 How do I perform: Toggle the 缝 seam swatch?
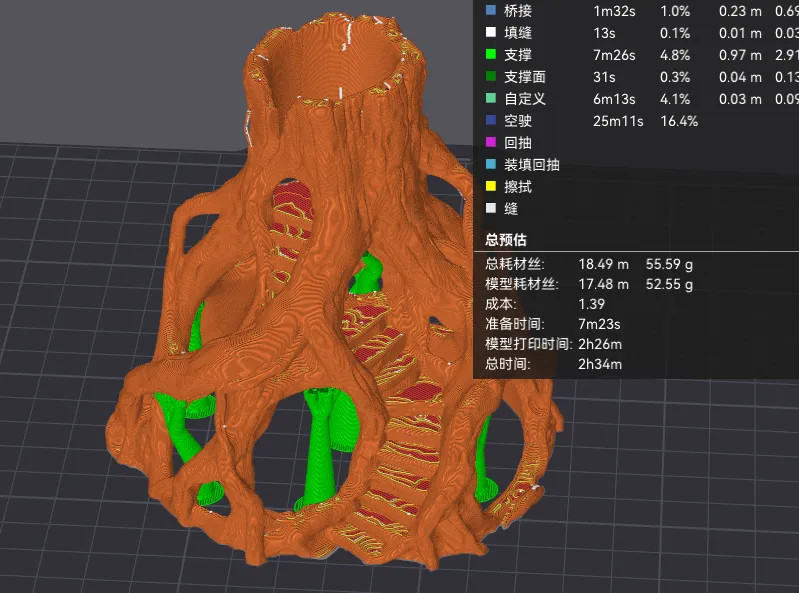coord(491,208)
